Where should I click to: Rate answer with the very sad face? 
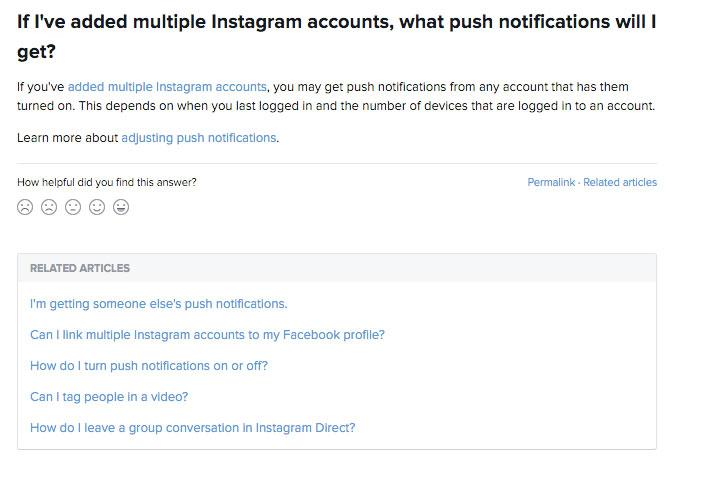click(25, 207)
